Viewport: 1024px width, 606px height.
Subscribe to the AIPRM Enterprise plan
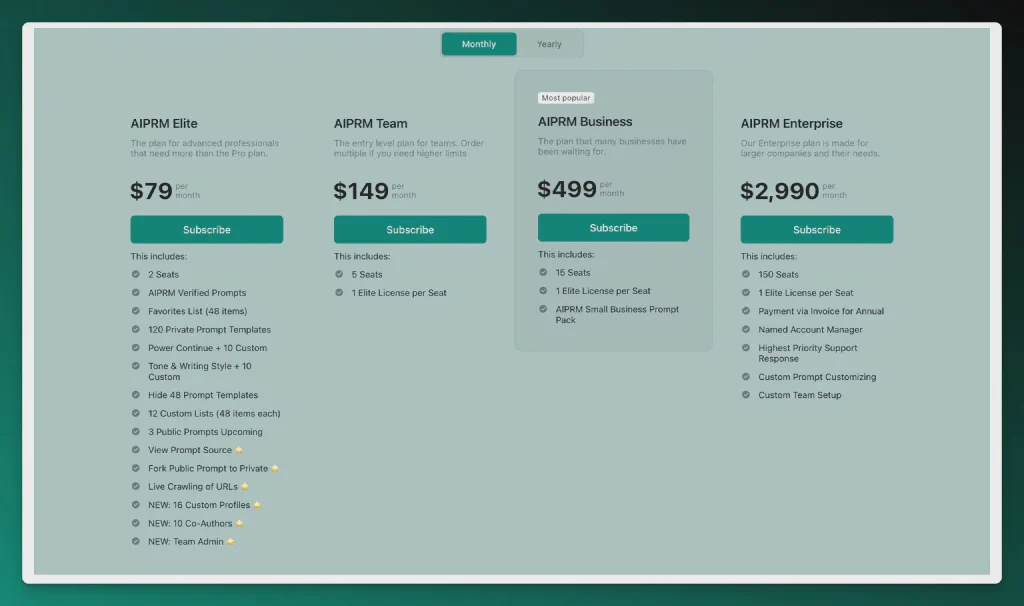816,230
